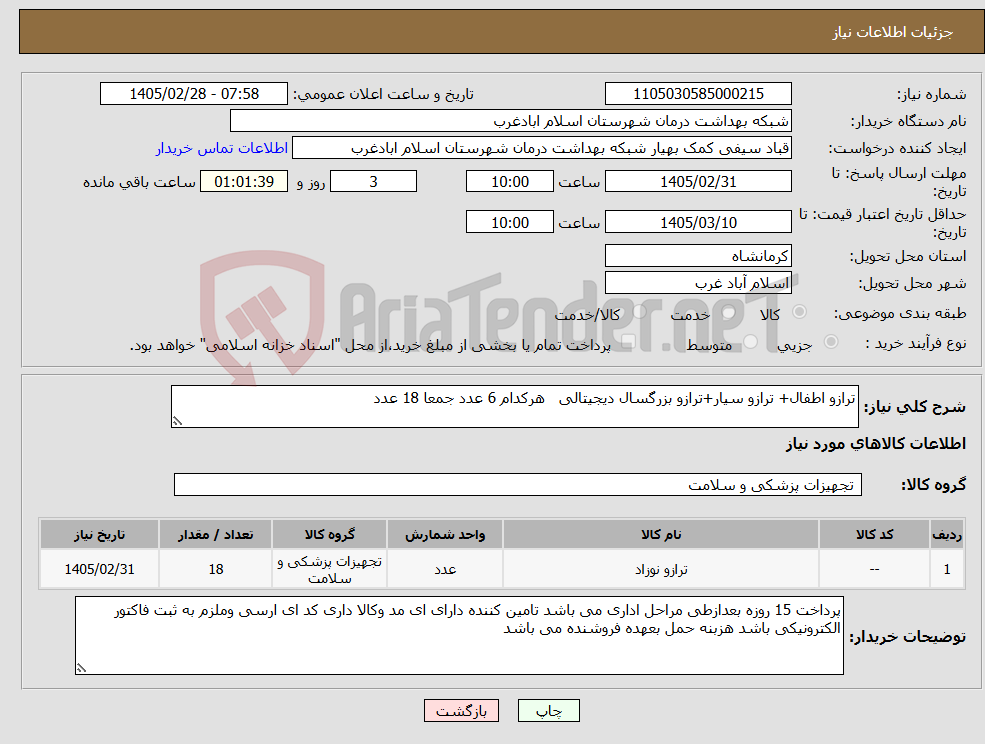Click the goods group cell in table row
Image resolution: width=985 pixels, height=744 pixels.
coord(330,569)
